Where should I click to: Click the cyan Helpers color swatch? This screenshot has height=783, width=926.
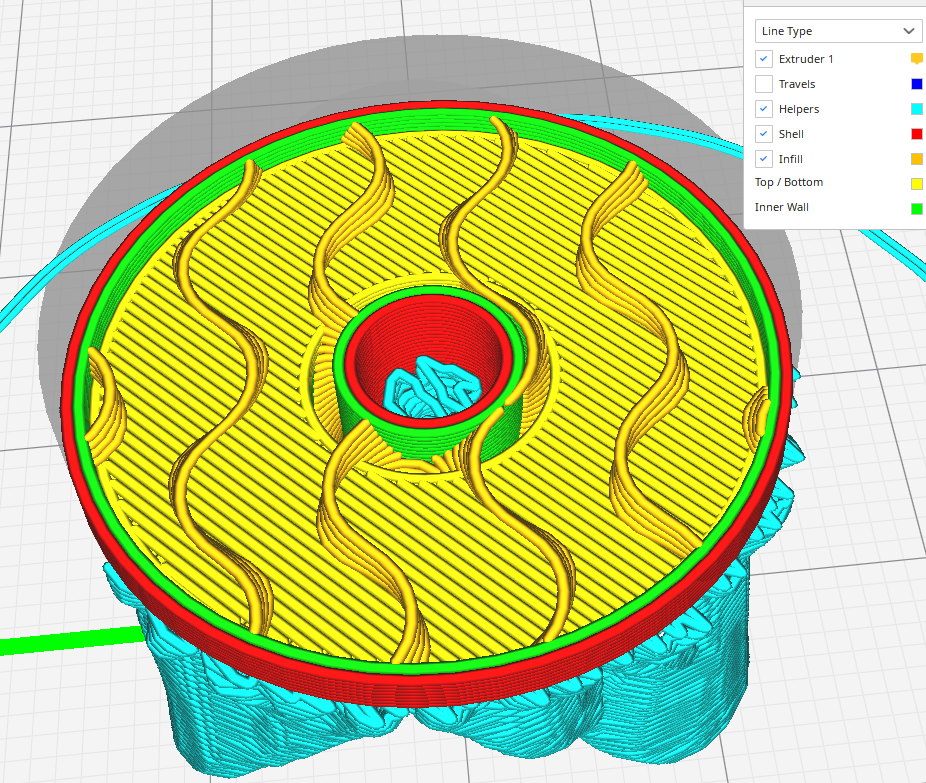(x=916, y=109)
